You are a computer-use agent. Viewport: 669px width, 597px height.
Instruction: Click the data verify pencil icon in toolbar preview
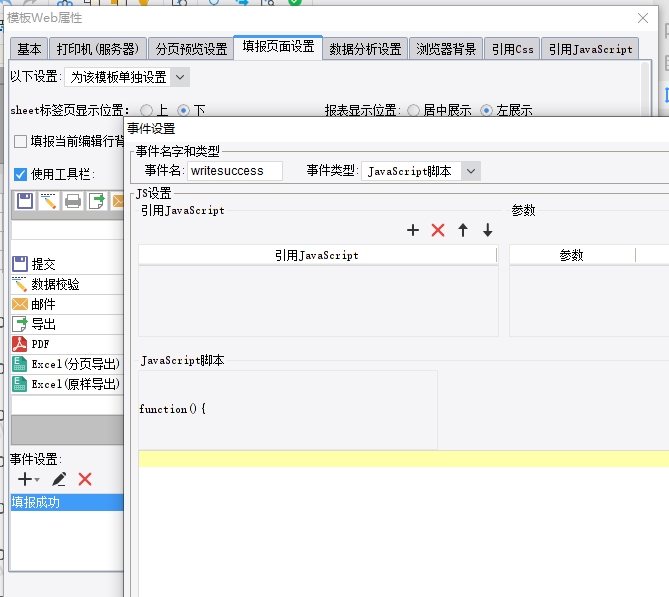49,201
